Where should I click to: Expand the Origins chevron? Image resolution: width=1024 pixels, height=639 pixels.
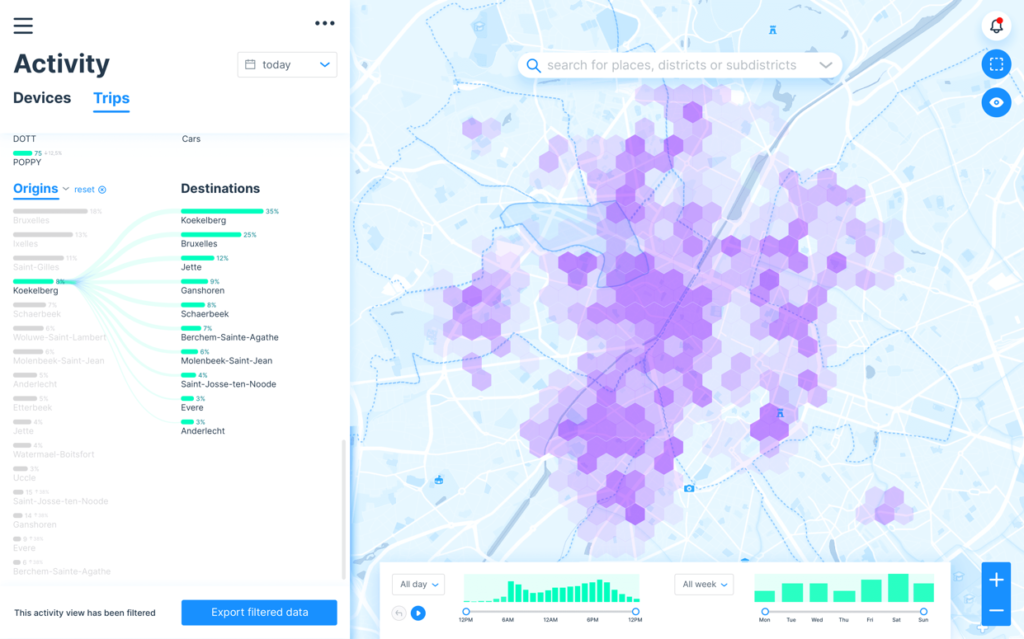66,189
